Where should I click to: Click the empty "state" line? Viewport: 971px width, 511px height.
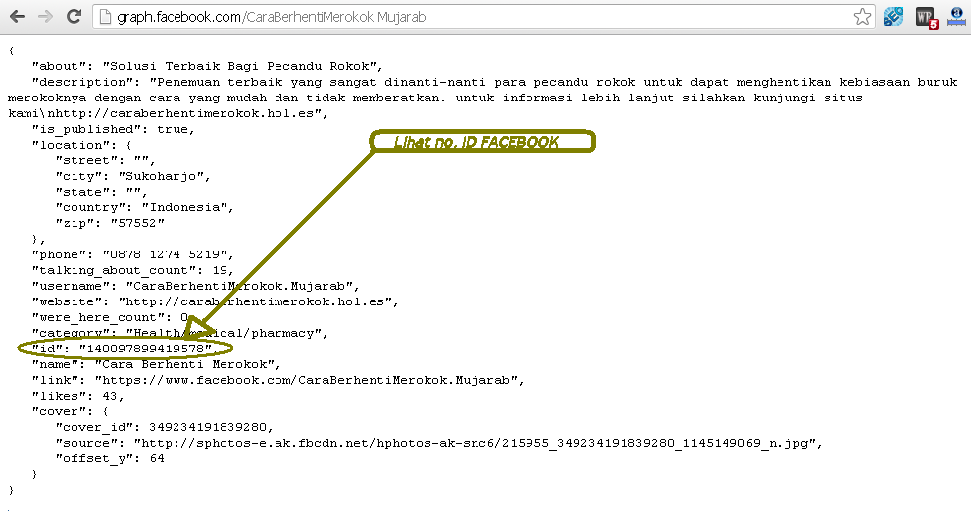pyautogui.click(x=102, y=192)
